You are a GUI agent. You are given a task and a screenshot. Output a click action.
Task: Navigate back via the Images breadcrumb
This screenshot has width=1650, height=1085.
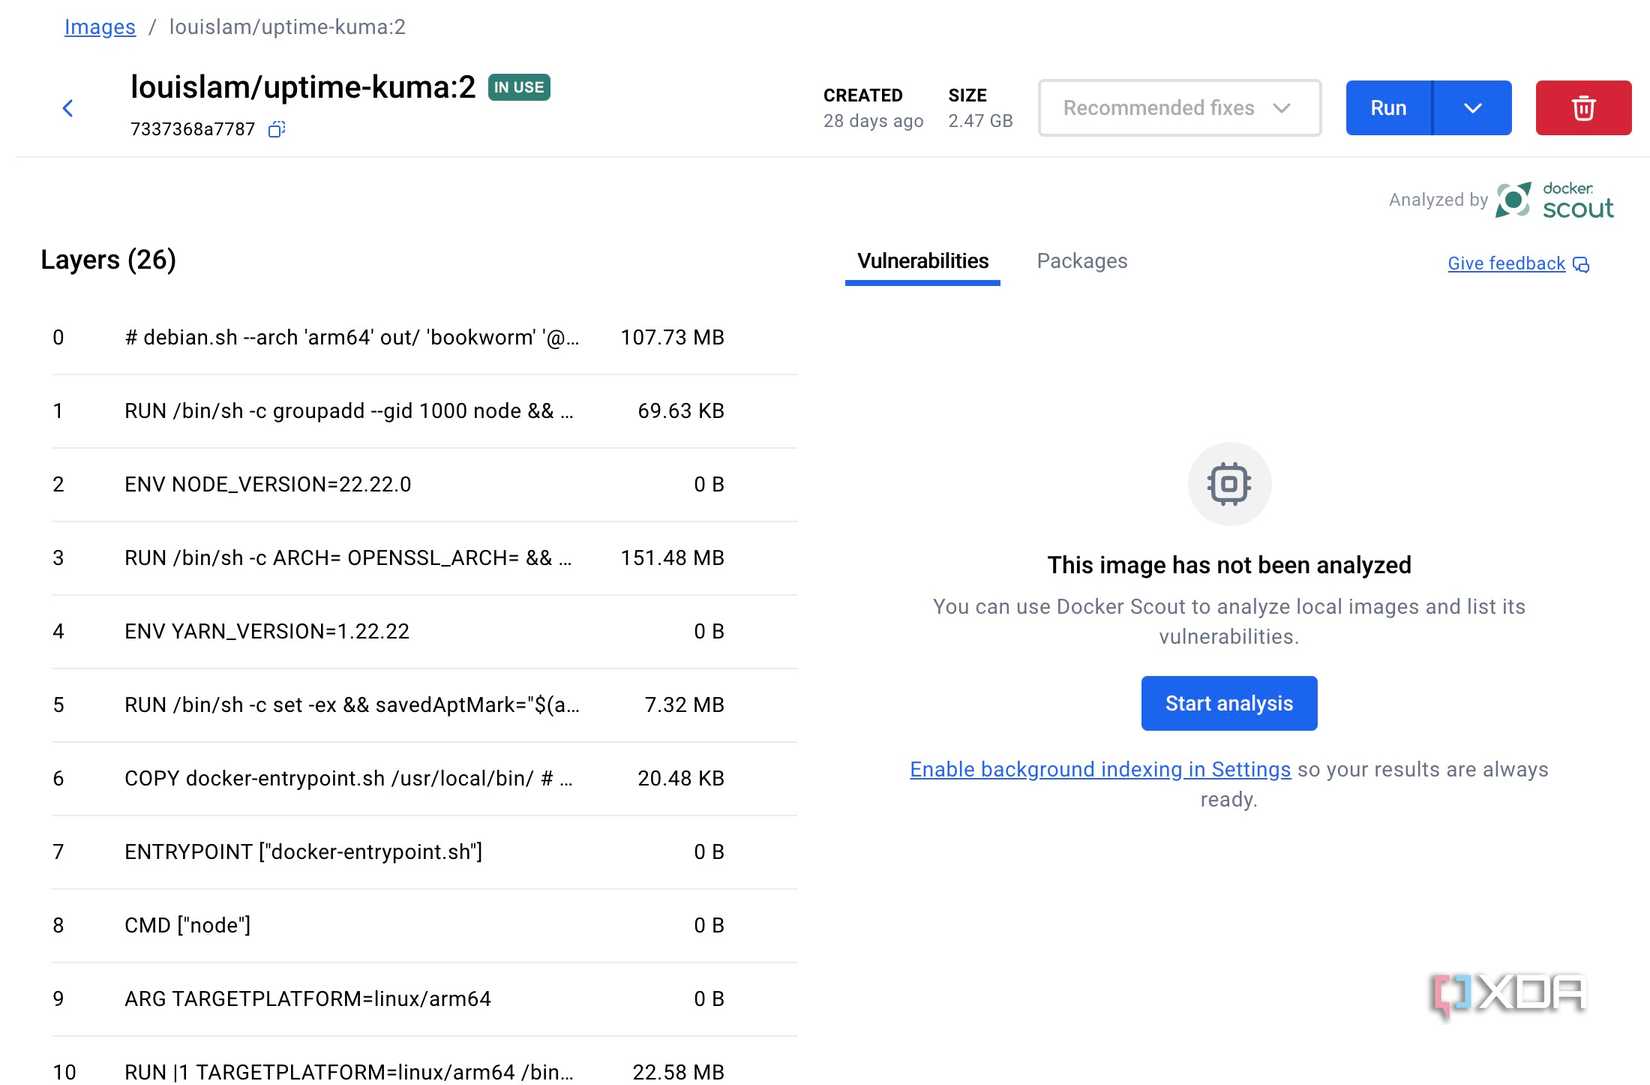[x=99, y=26]
